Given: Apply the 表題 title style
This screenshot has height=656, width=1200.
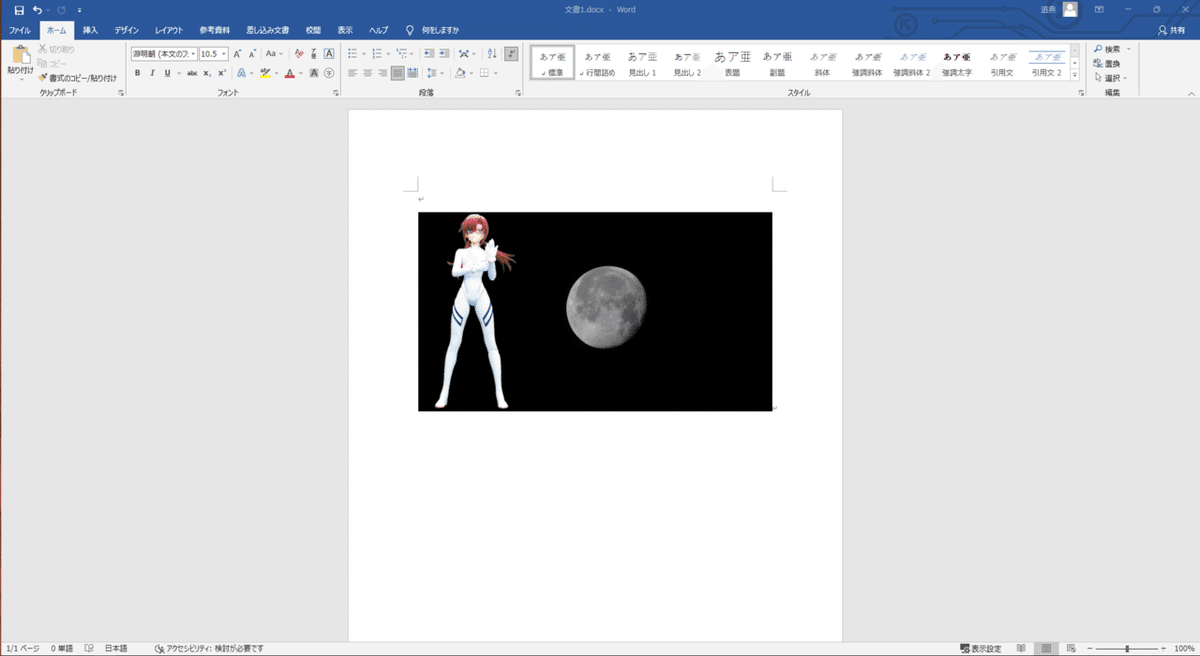Looking at the screenshot, I should click(x=732, y=64).
